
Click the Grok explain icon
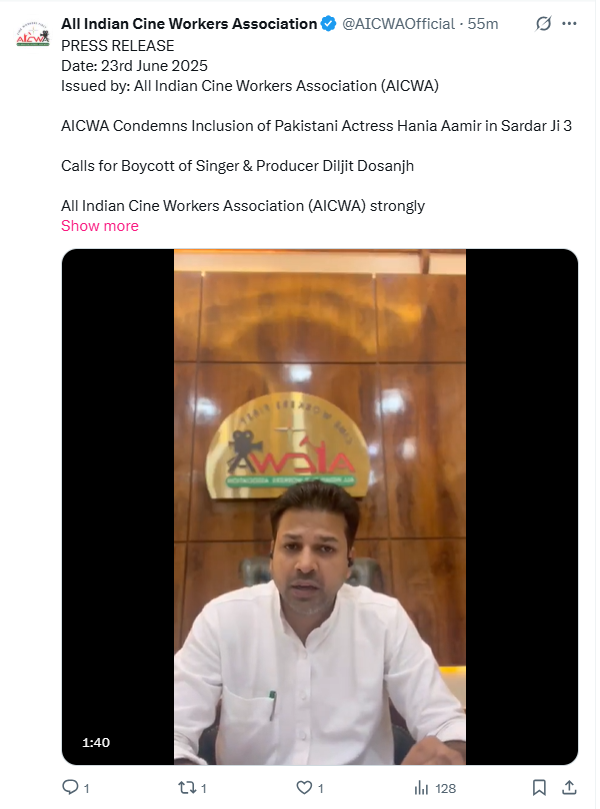click(x=543, y=23)
